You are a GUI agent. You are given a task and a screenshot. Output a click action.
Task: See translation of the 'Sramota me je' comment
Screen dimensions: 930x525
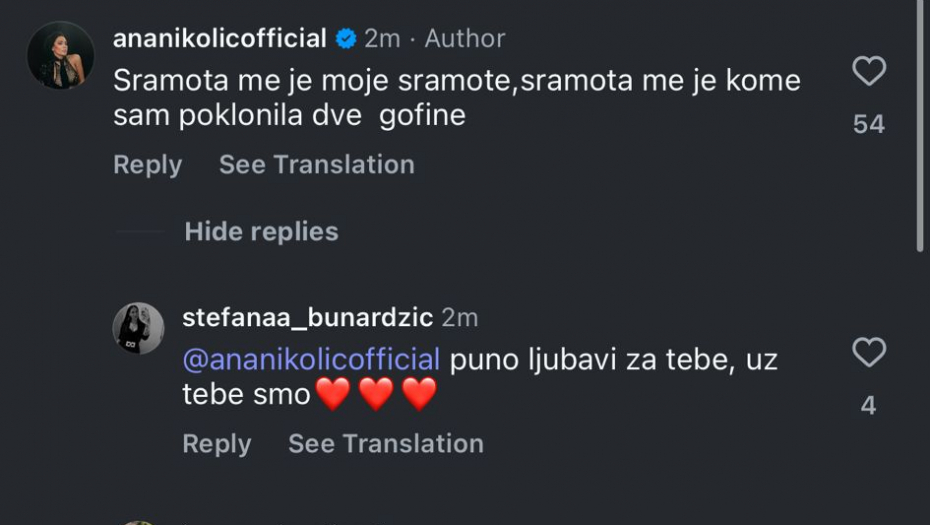(x=316, y=165)
